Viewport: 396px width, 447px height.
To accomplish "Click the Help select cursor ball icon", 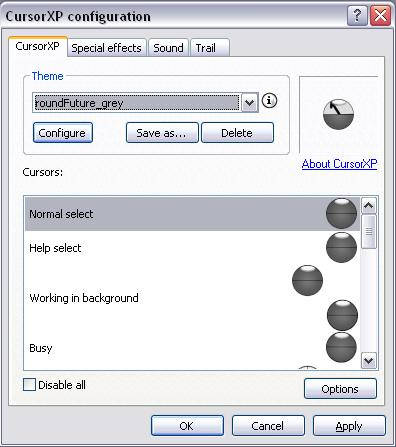I will pyautogui.click(x=341, y=247).
